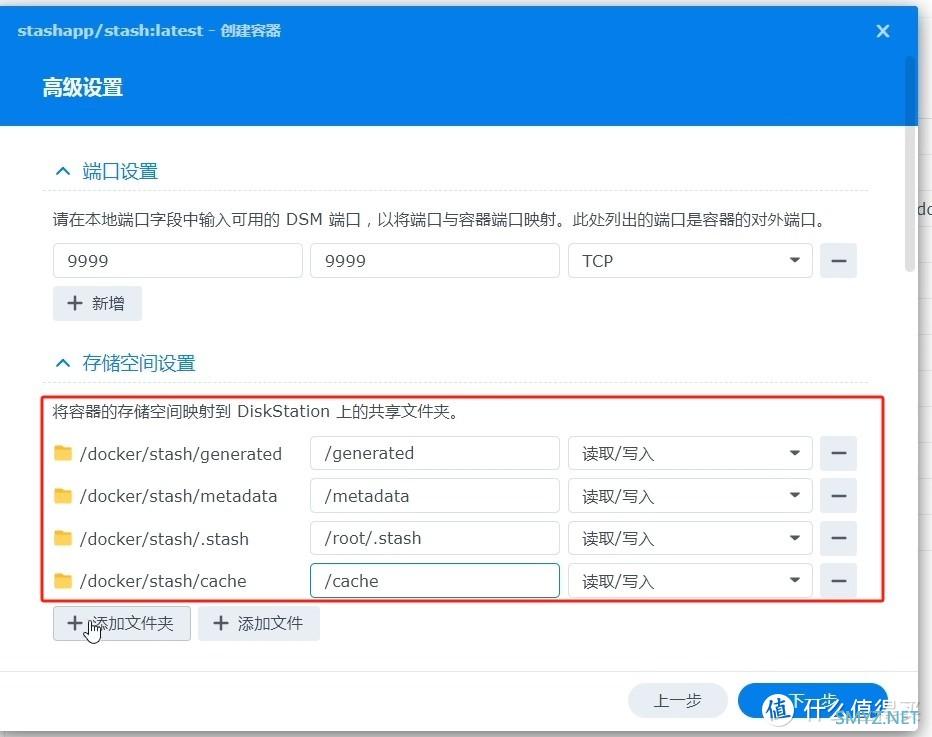
Task: Select the /docker/stash/metadata path text
Action: point(178,496)
